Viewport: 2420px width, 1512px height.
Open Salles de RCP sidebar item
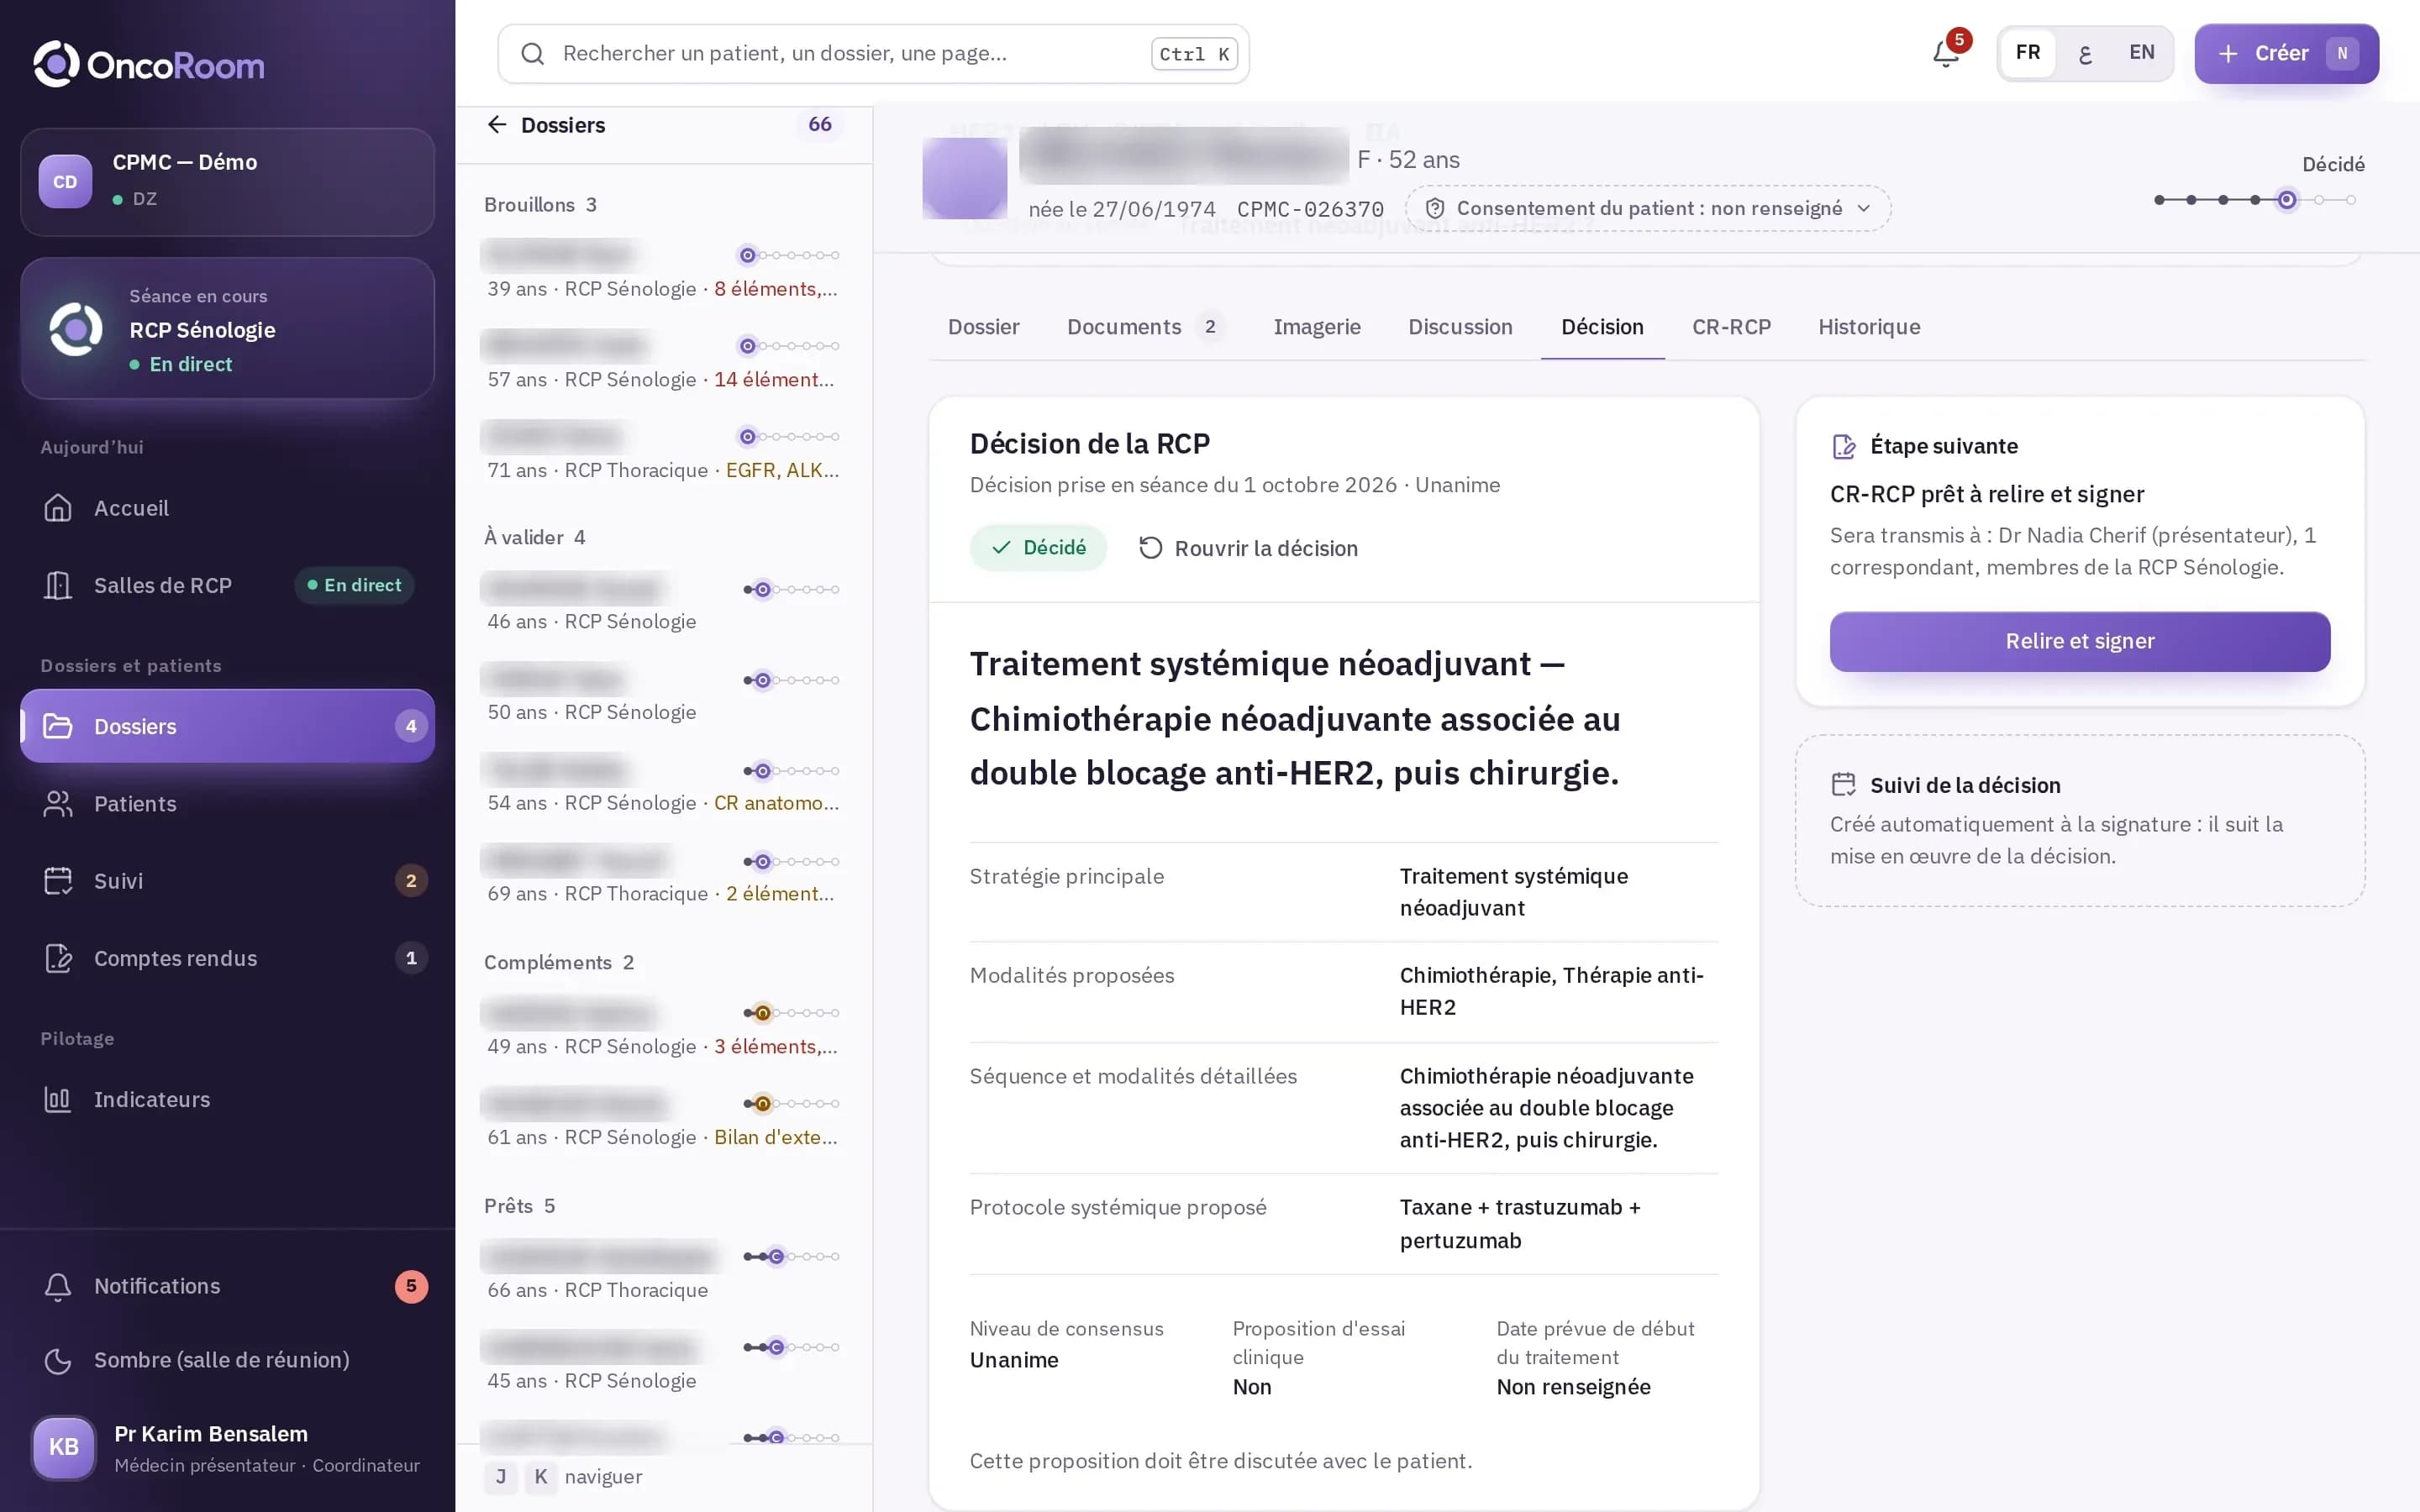tap(227, 585)
